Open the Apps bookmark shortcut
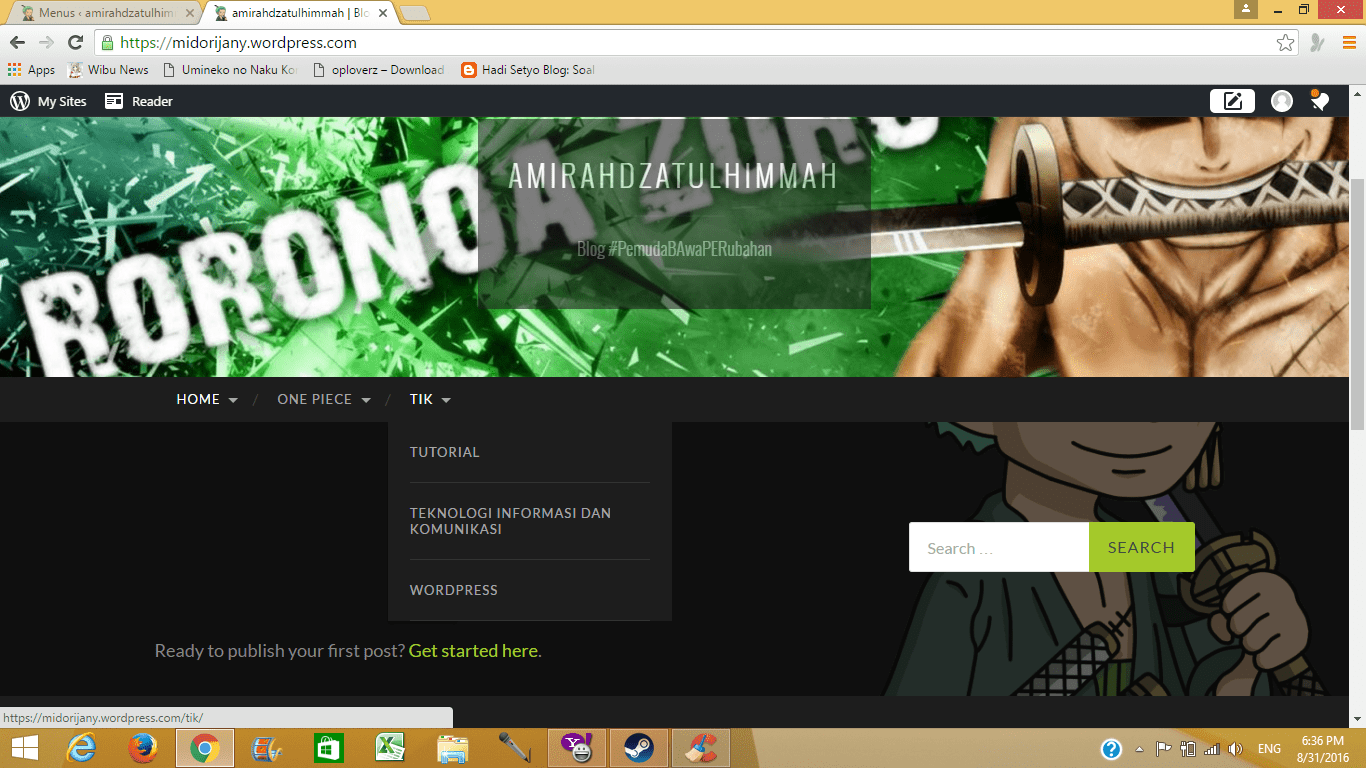1366x768 pixels. coord(31,70)
